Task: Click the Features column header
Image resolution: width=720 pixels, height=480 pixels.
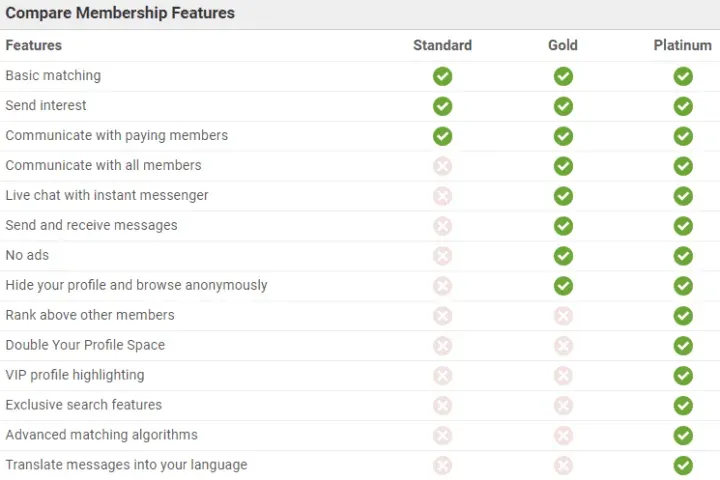Action: coord(33,45)
